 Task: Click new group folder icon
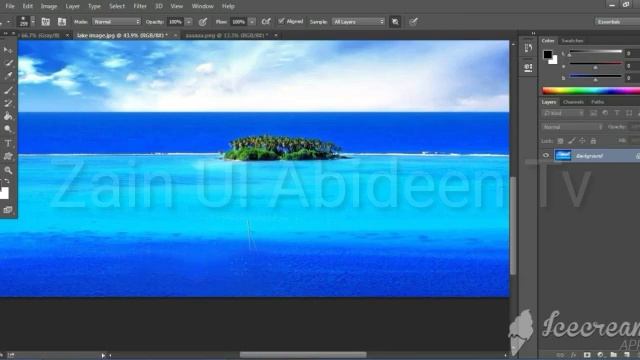coord(613,355)
